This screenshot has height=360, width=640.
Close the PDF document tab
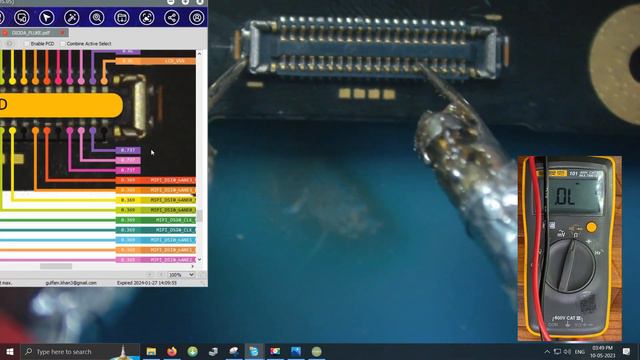[x=62, y=33]
